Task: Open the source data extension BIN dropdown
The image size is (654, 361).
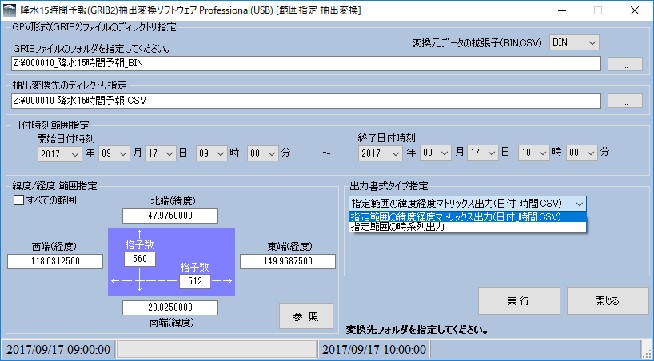Action: (574, 43)
